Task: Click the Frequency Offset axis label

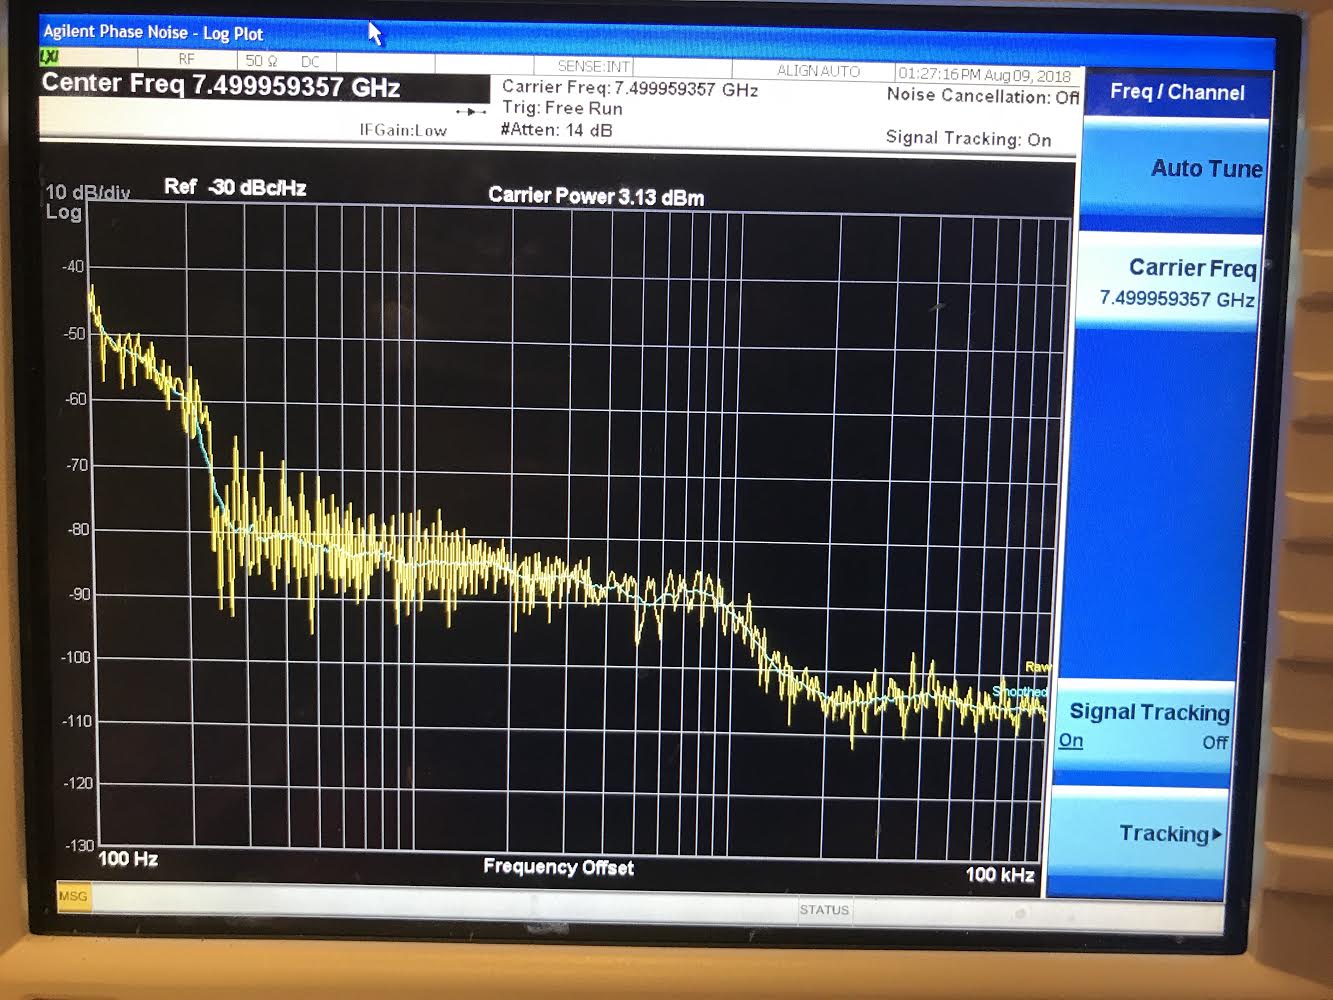Action: (558, 866)
